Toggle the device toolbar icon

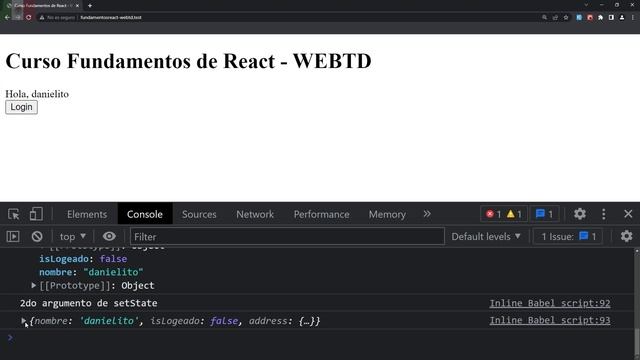coord(36,214)
